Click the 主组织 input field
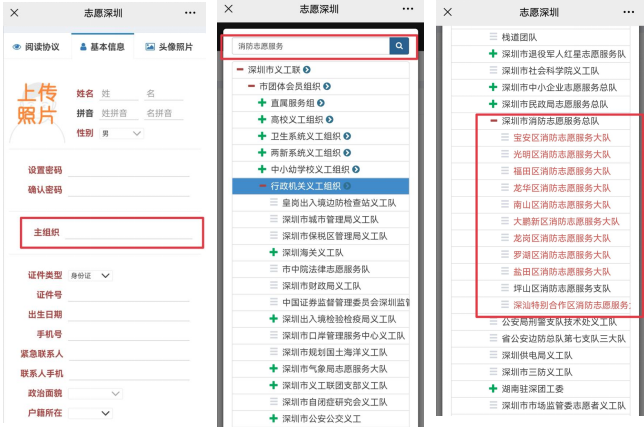Screen dimensions: 644x428 (130, 231)
